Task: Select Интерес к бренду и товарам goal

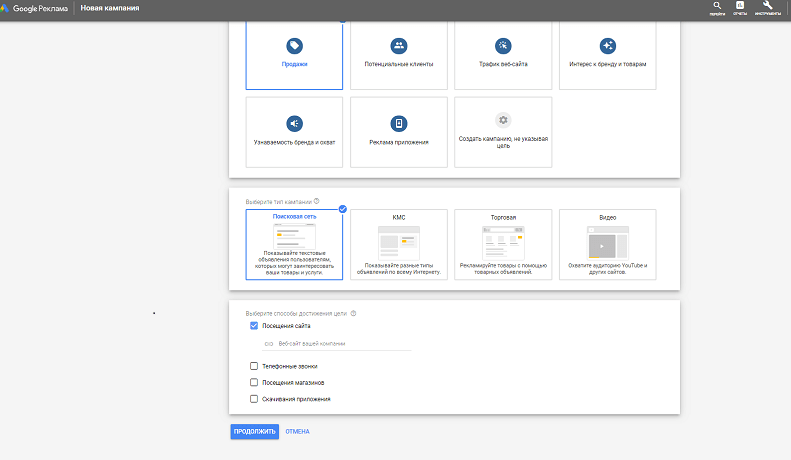Action: [x=607, y=55]
